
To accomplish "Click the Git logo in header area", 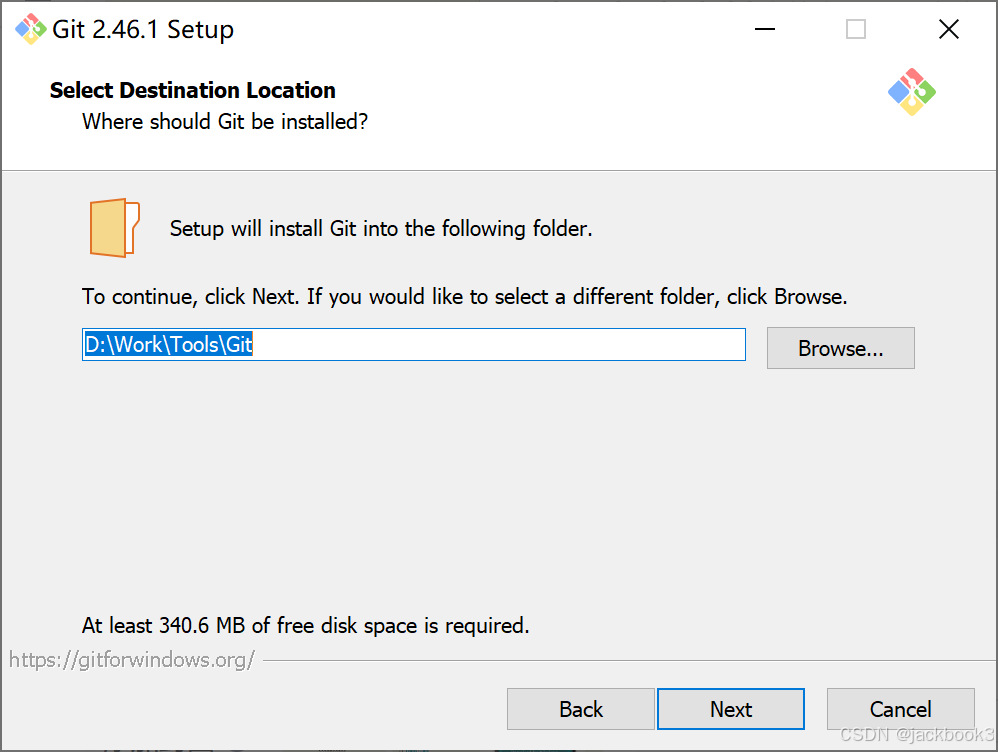I will (911, 92).
